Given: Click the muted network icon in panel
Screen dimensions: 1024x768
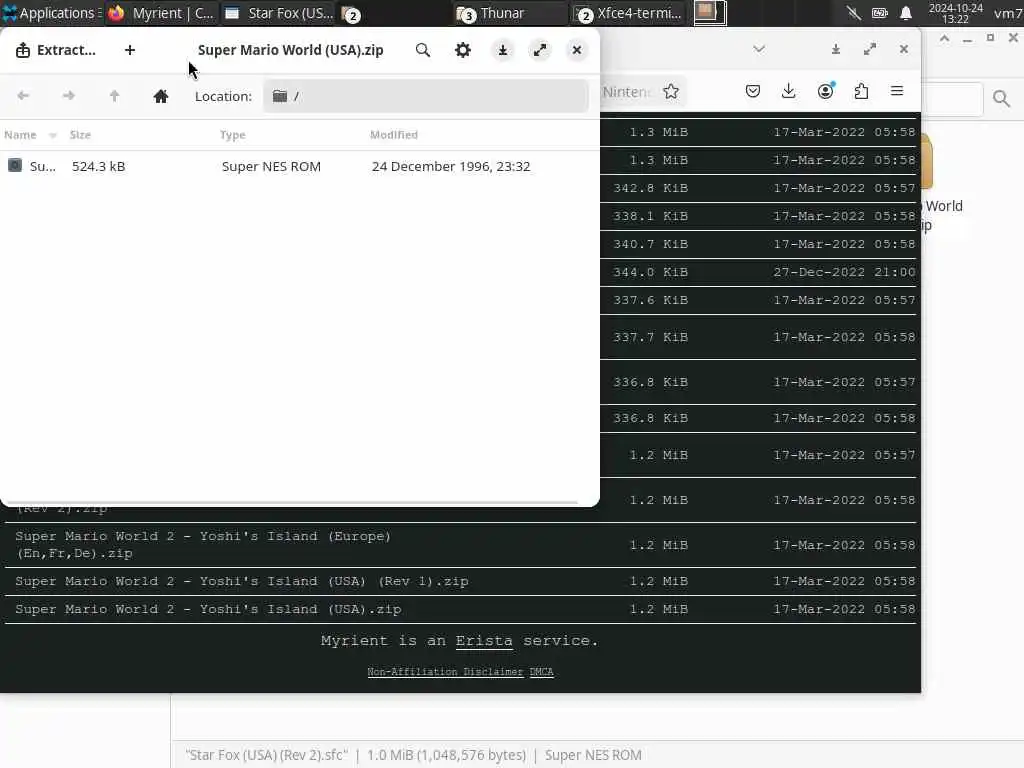Looking at the screenshot, I should [854, 13].
